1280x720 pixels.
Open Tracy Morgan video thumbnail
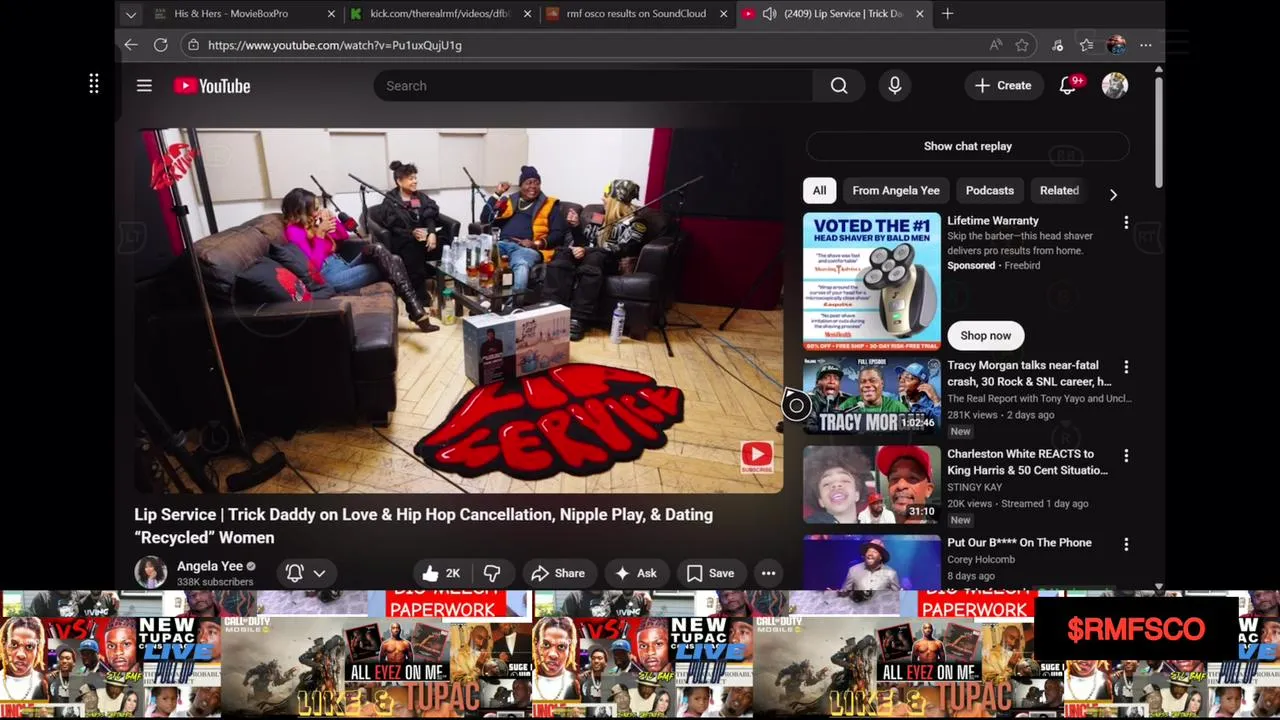[872, 396]
